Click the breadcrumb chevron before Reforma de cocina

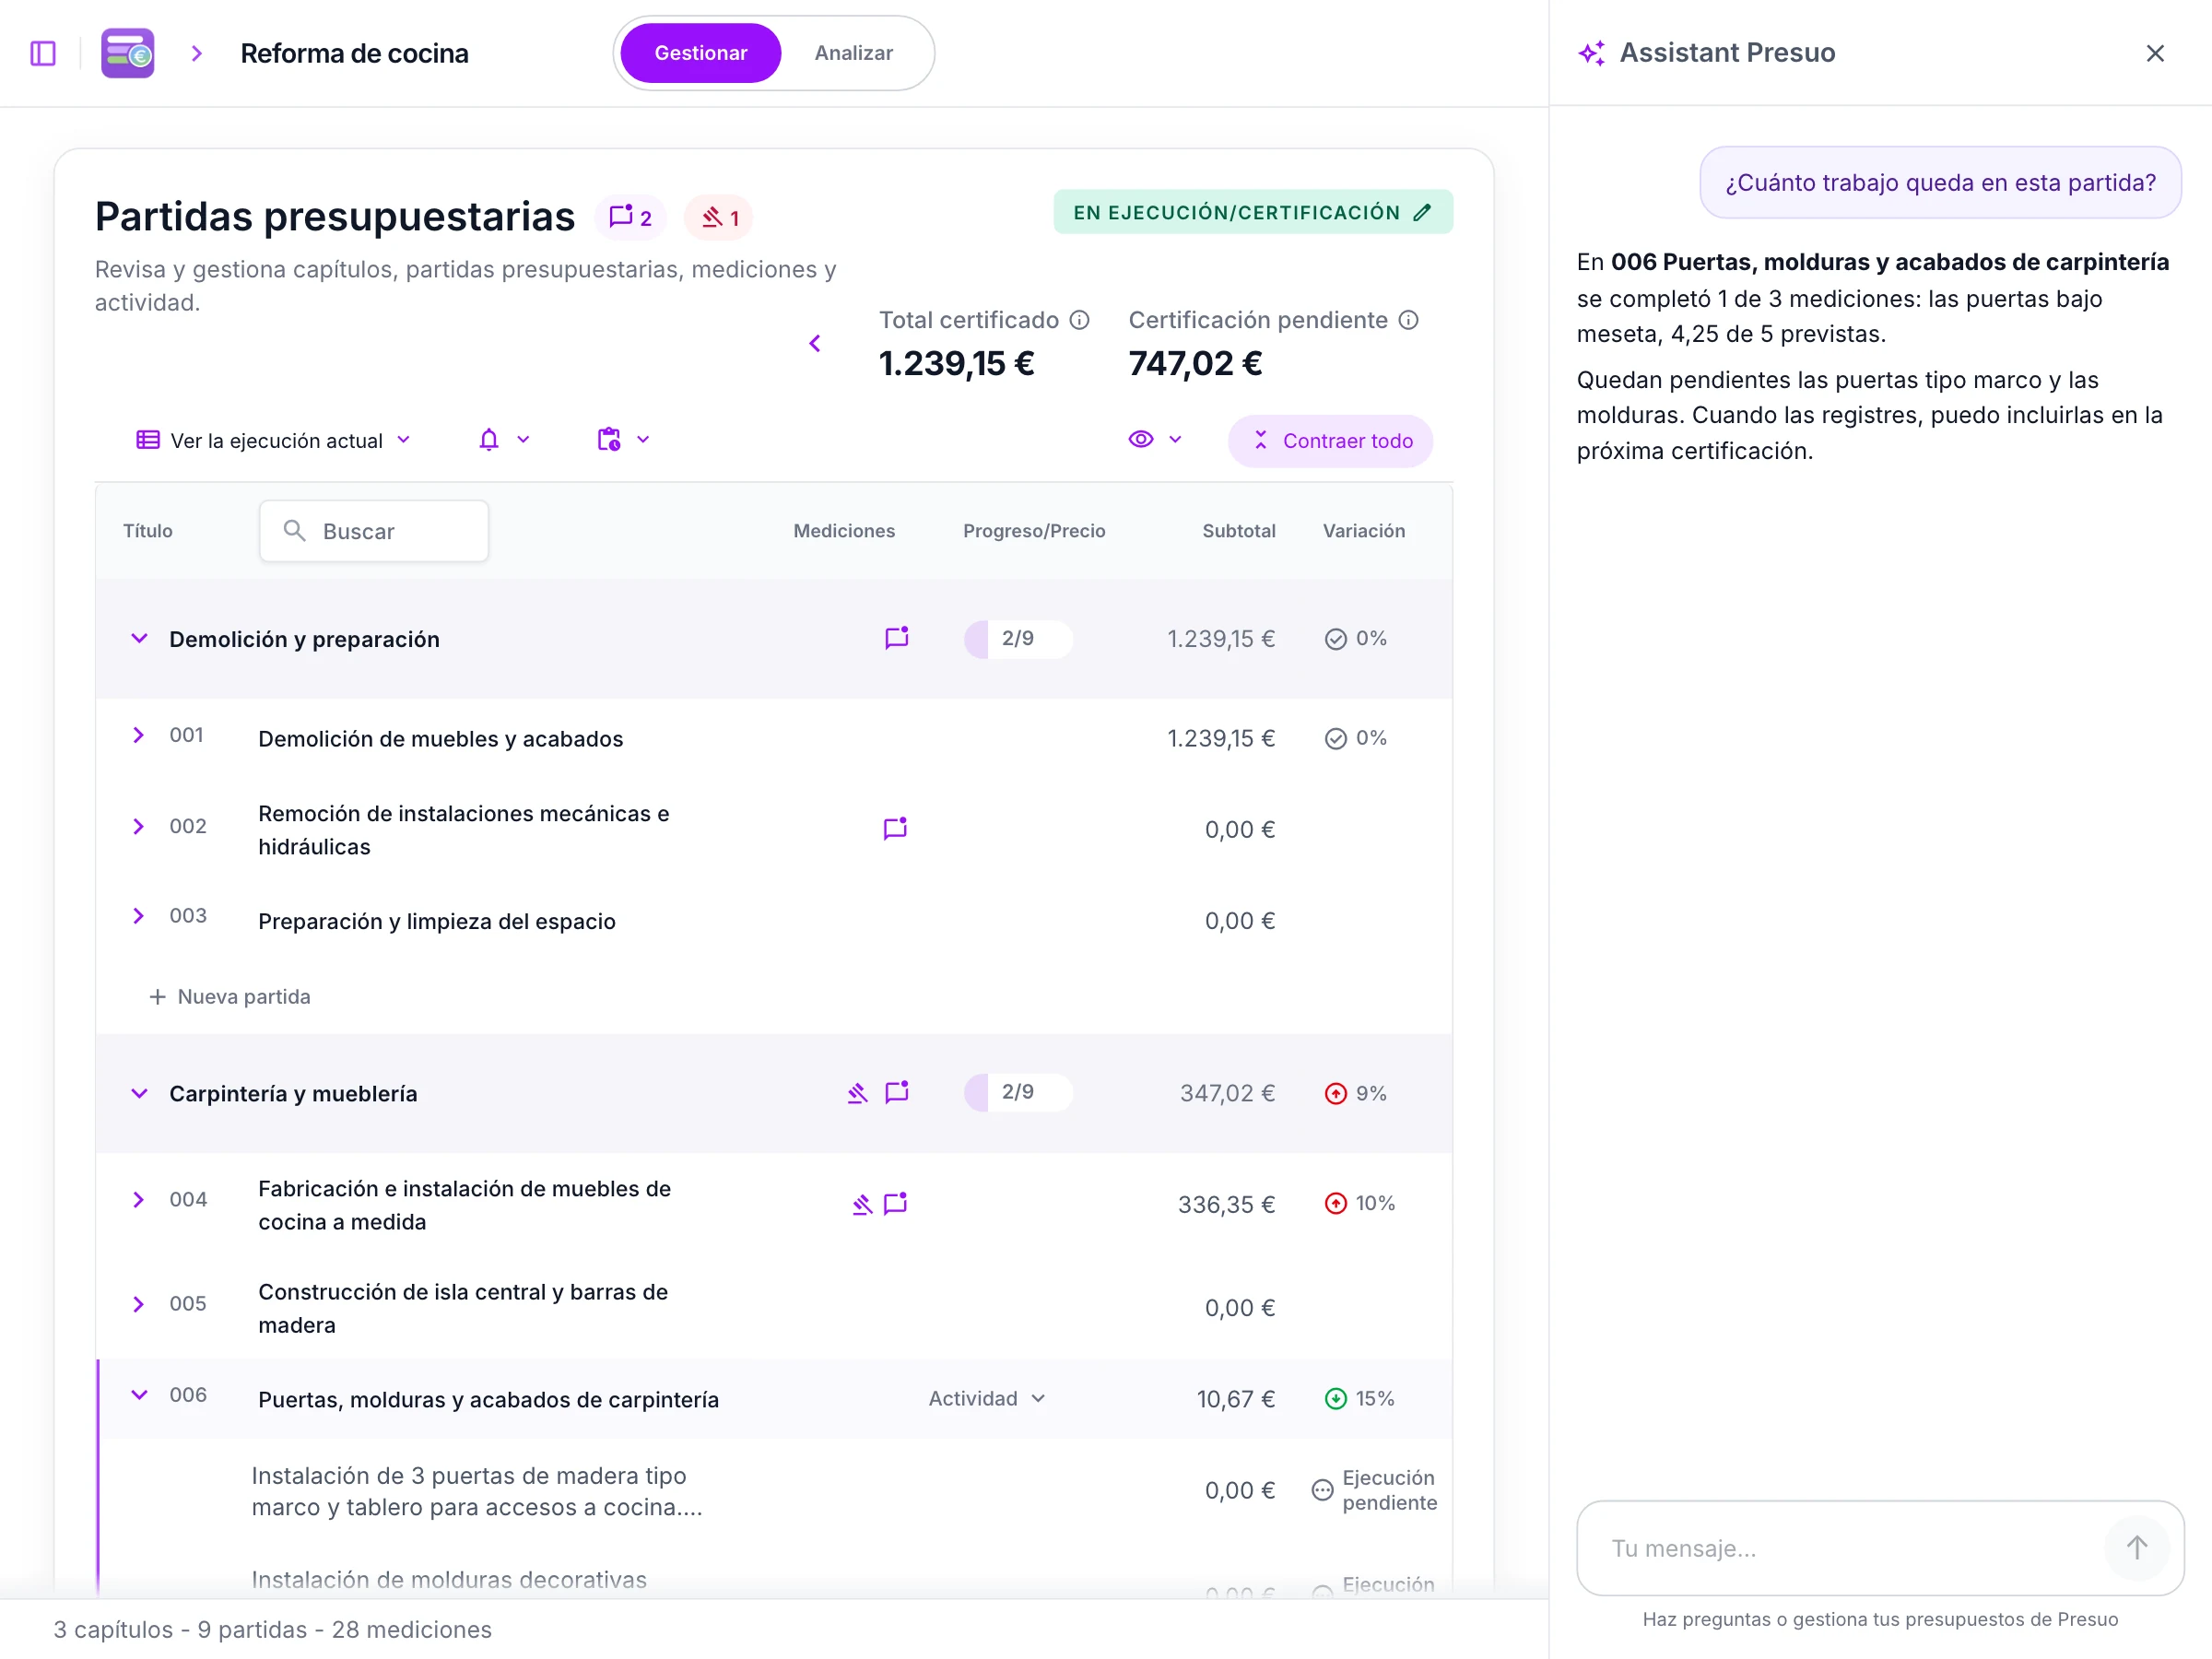[x=197, y=53]
